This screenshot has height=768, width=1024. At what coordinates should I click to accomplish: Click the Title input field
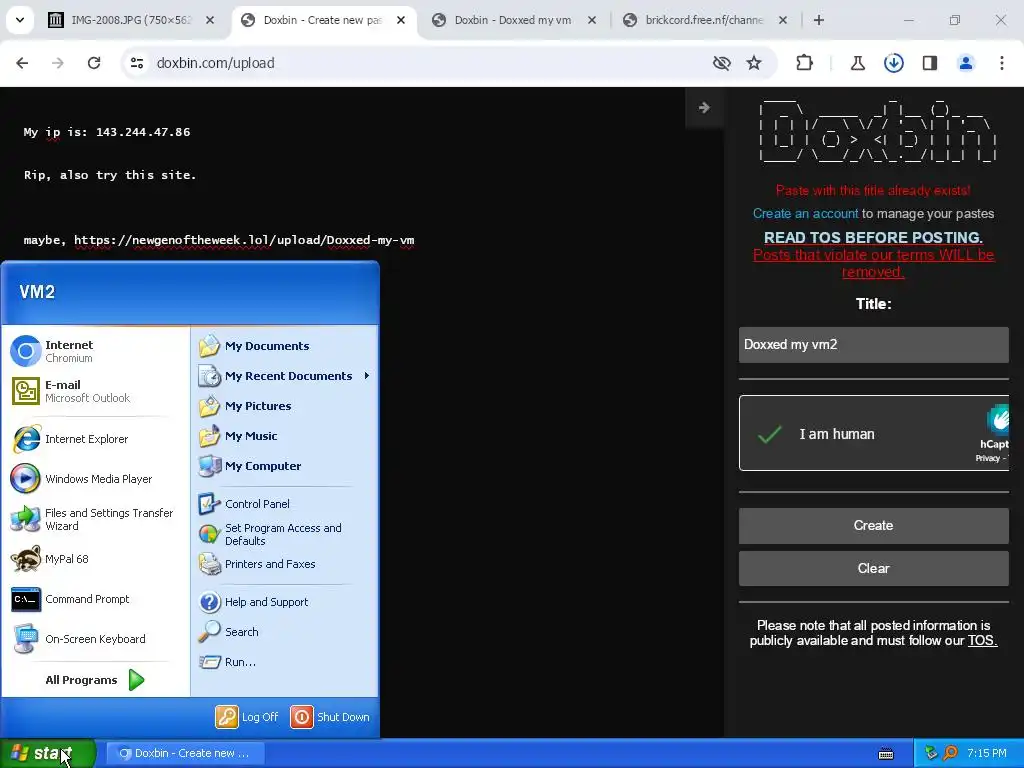pos(873,345)
